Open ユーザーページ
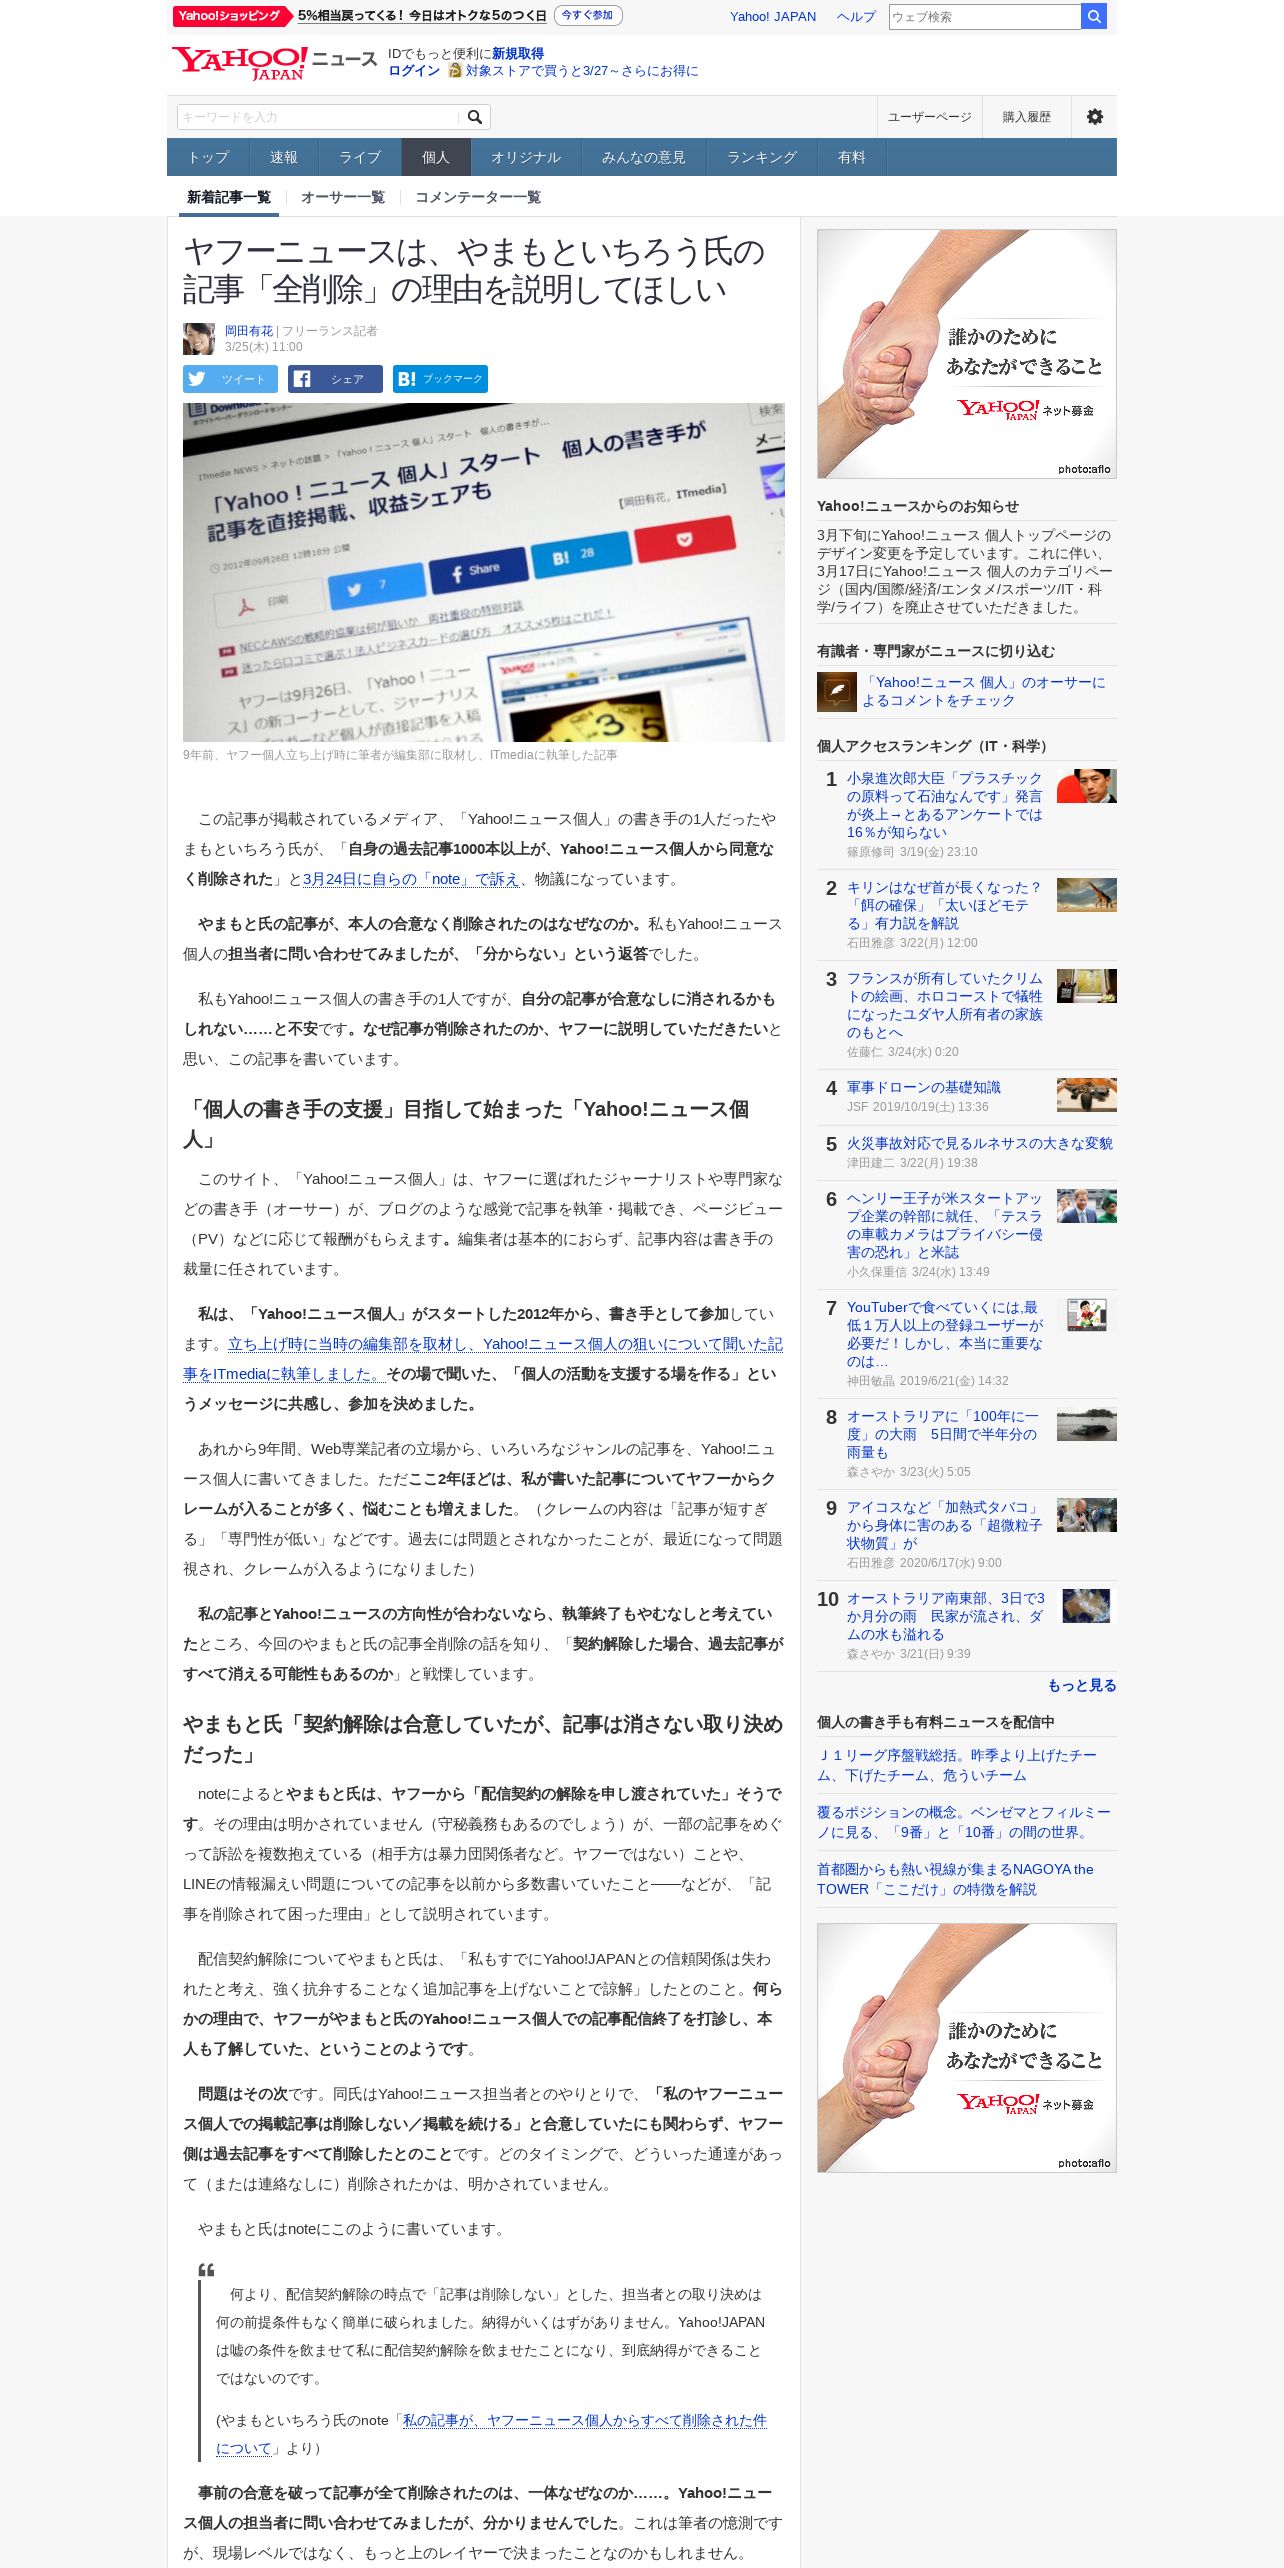1284x2568 pixels. [930, 117]
